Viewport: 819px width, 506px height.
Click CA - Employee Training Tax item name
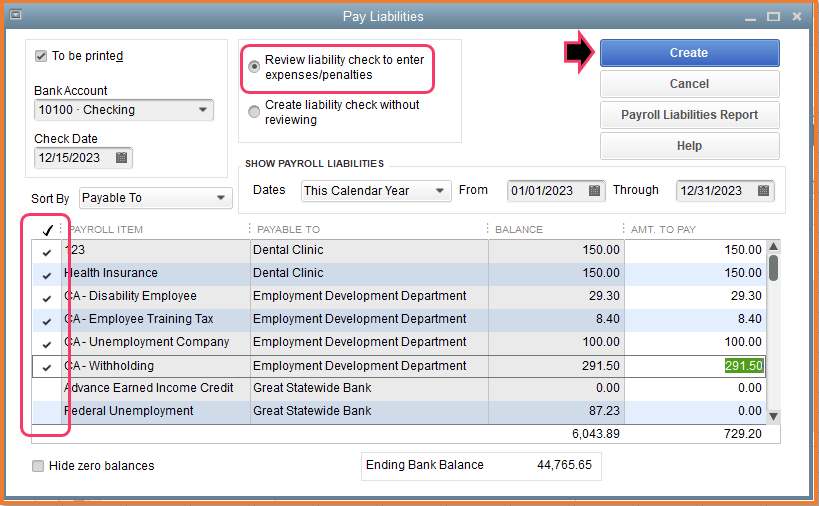click(x=138, y=319)
